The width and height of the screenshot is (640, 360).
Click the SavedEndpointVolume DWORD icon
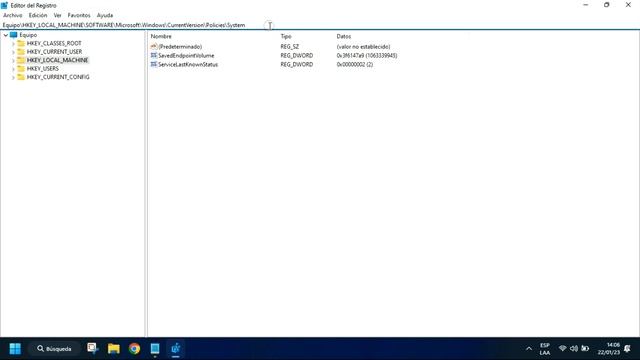click(154, 56)
